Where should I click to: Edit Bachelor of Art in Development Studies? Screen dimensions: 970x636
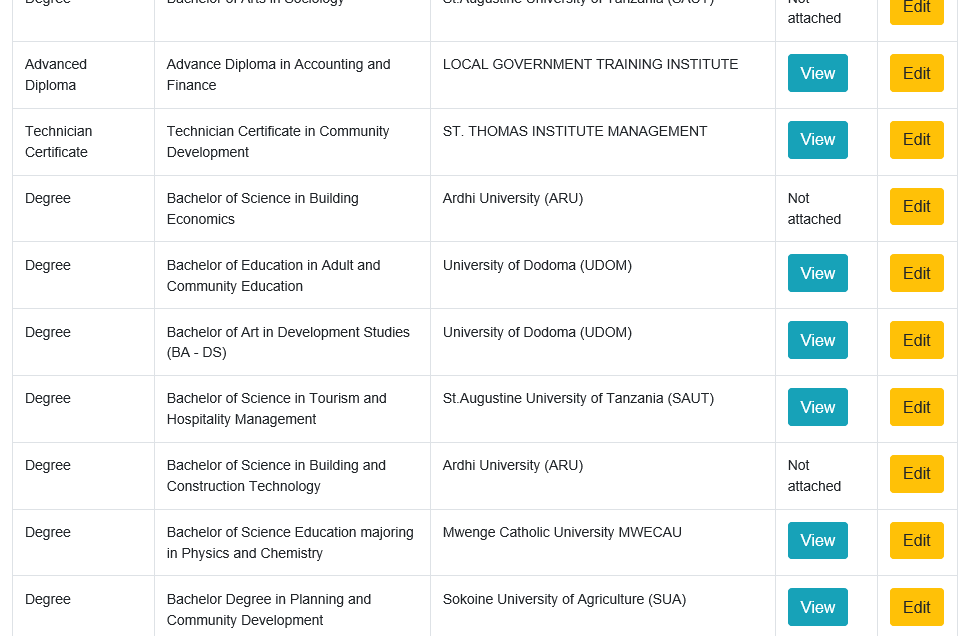916,340
